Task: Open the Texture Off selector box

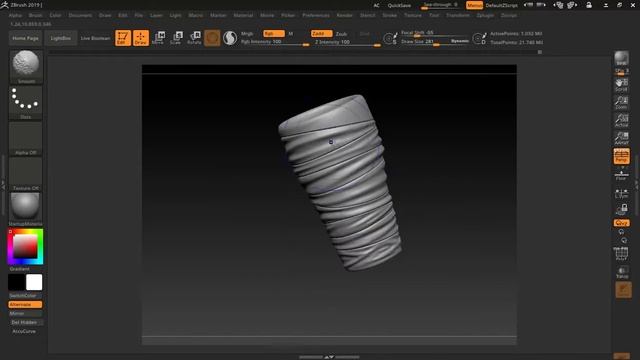Action: 26,174
